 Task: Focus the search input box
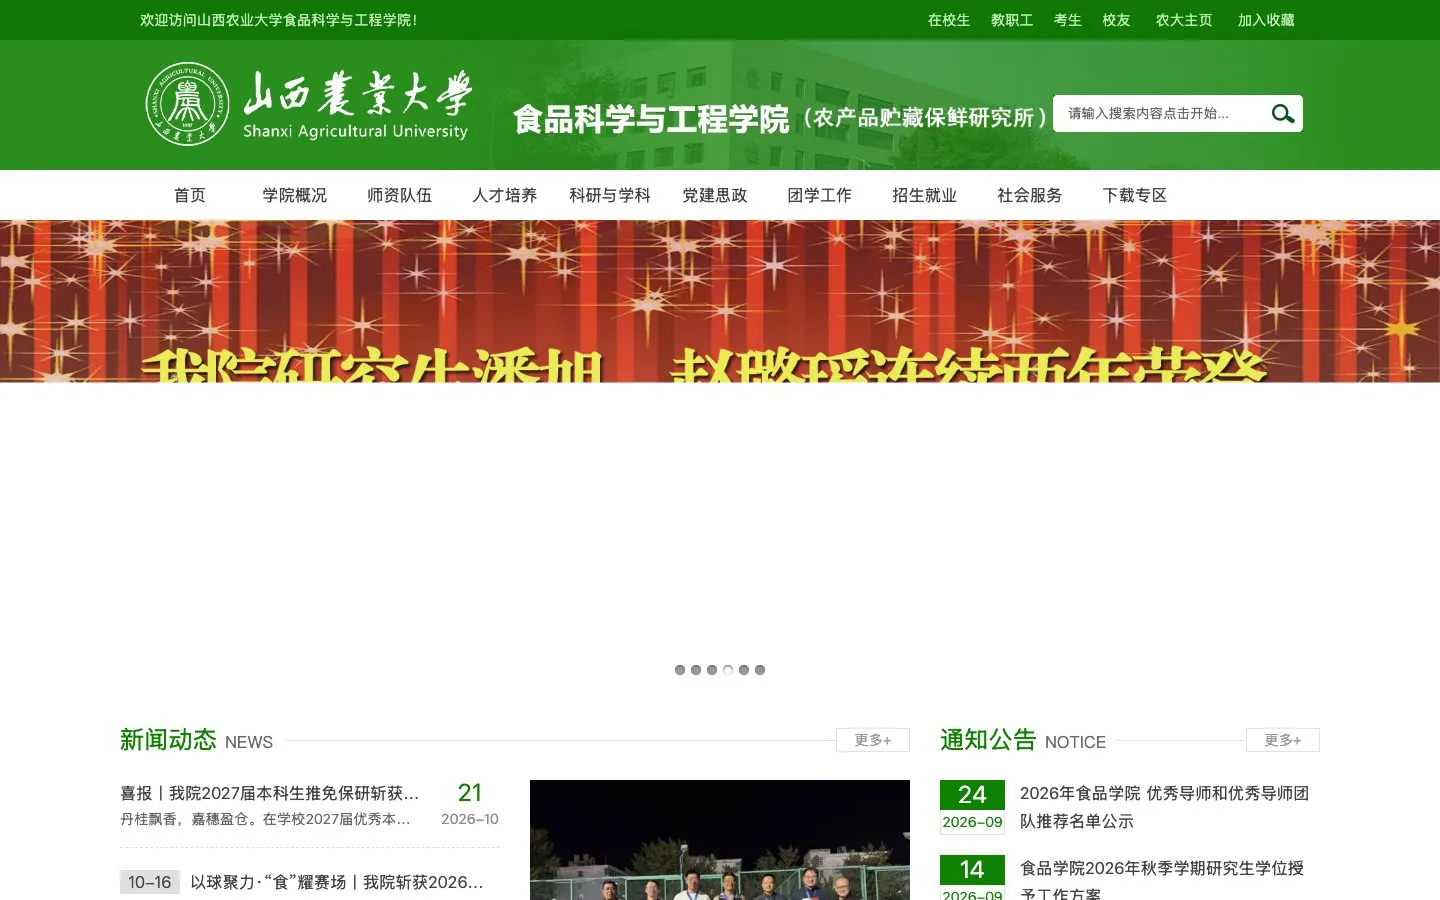pos(1160,114)
